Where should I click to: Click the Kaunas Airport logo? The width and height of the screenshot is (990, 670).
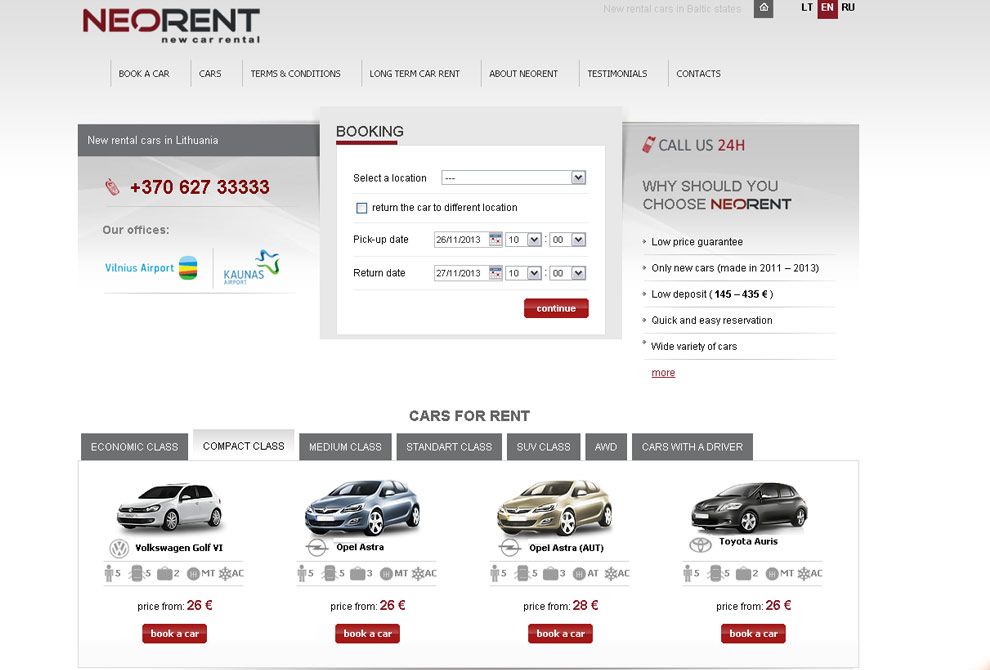coord(251,268)
